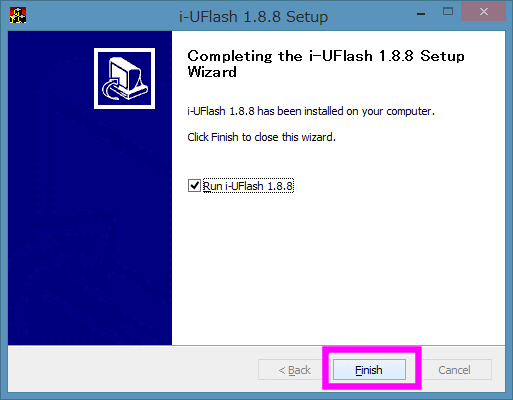
Task: Click the i-UFlash icon in the title bar
Action: [18, 15]
